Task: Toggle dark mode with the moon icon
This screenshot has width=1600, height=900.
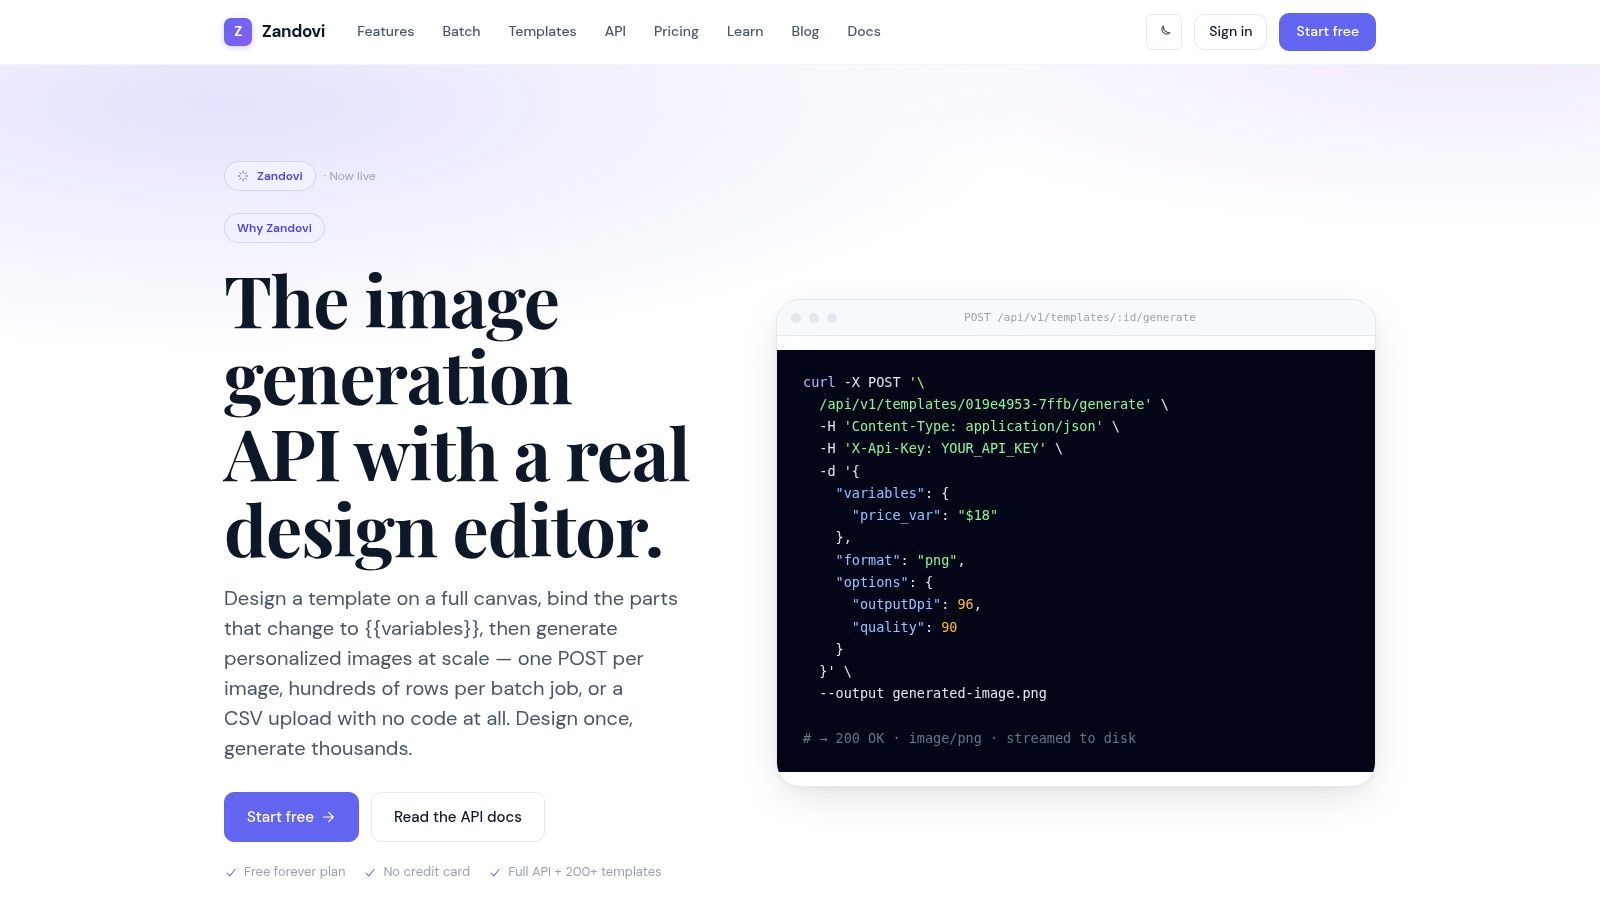Action: [1164, 32]
